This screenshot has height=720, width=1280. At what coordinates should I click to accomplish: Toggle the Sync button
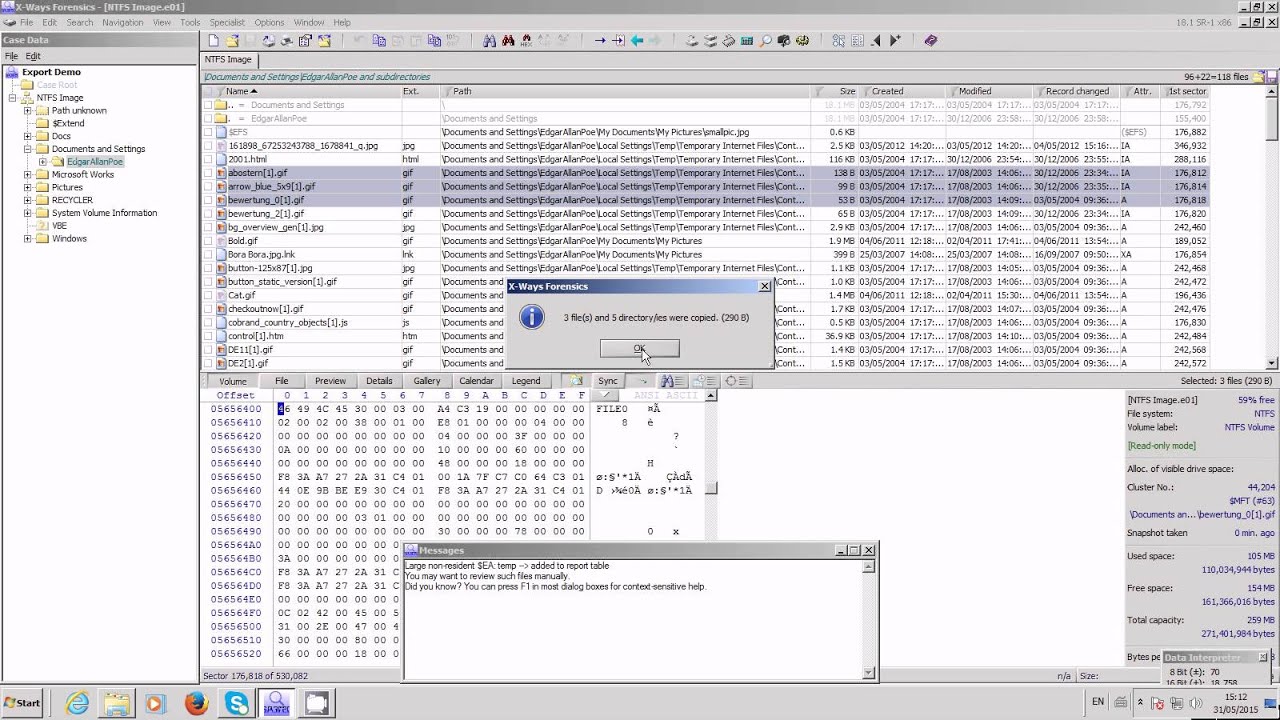tap(608, 381)
